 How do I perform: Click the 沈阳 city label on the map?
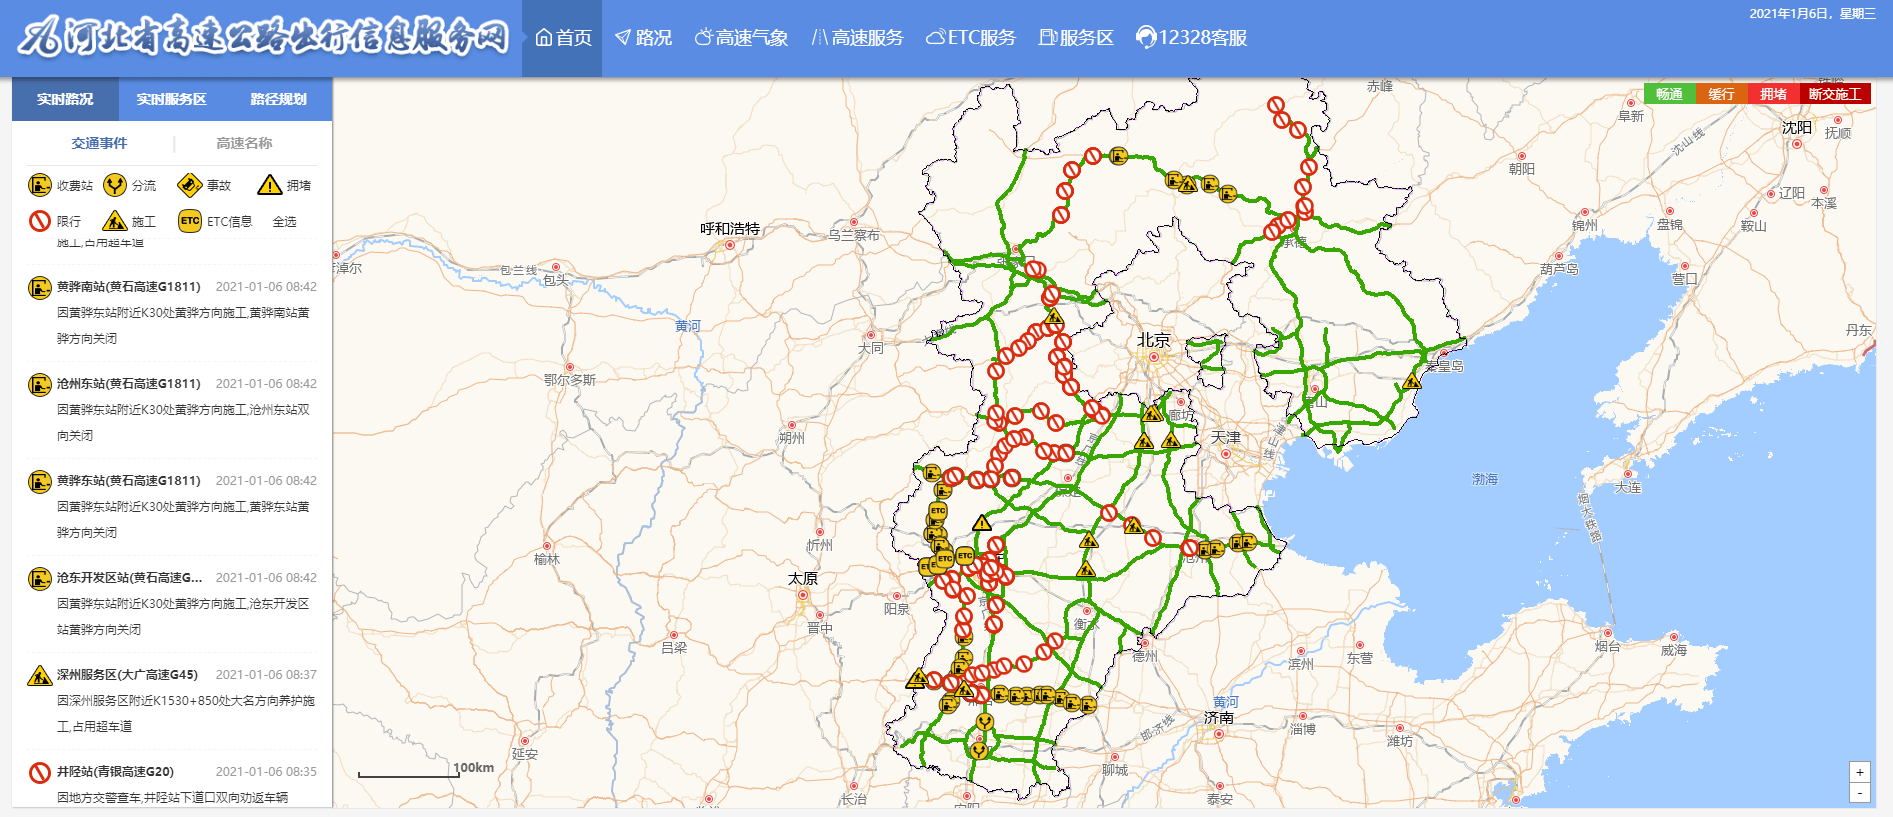point(1797,128)
